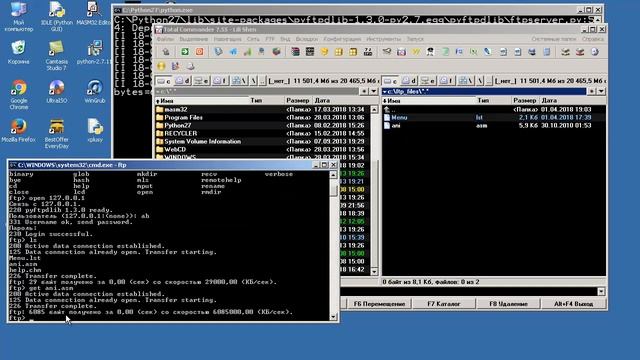Open left panel directory history dropdown
This screenshot has height=360, width=640.
373,91
